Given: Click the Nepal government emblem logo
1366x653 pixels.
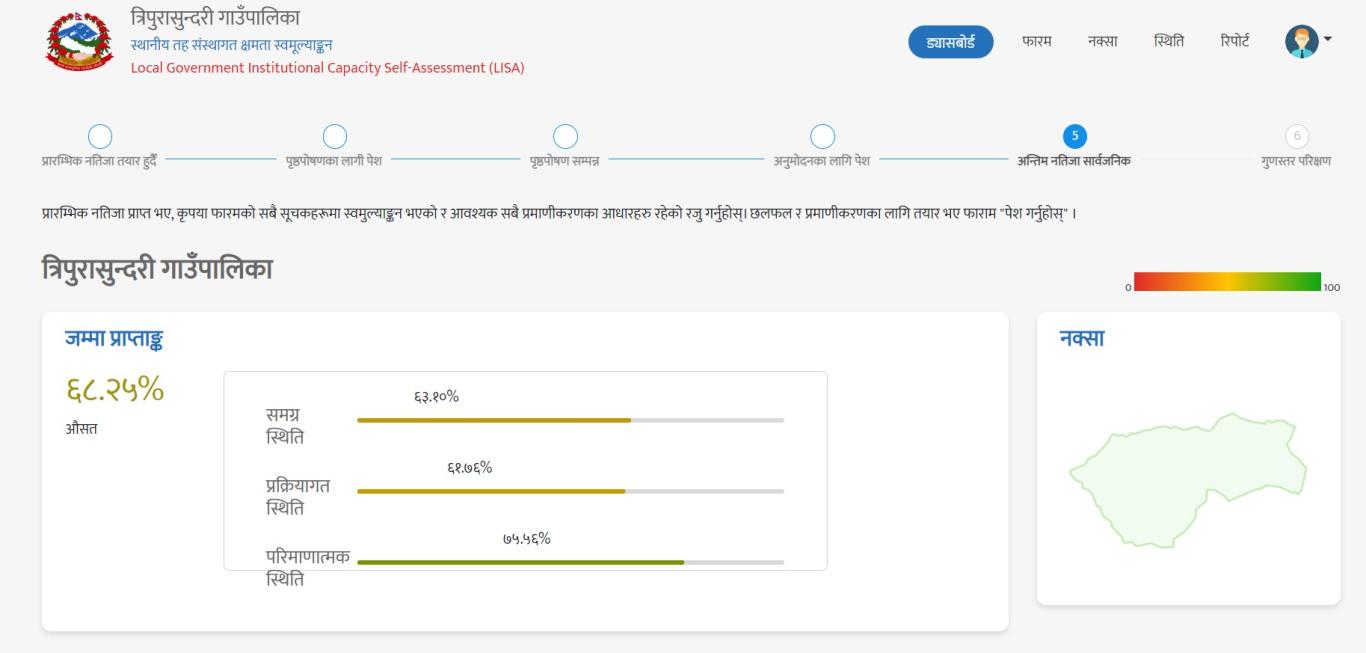Looking at the screenshot, I should tap(80, 39).
